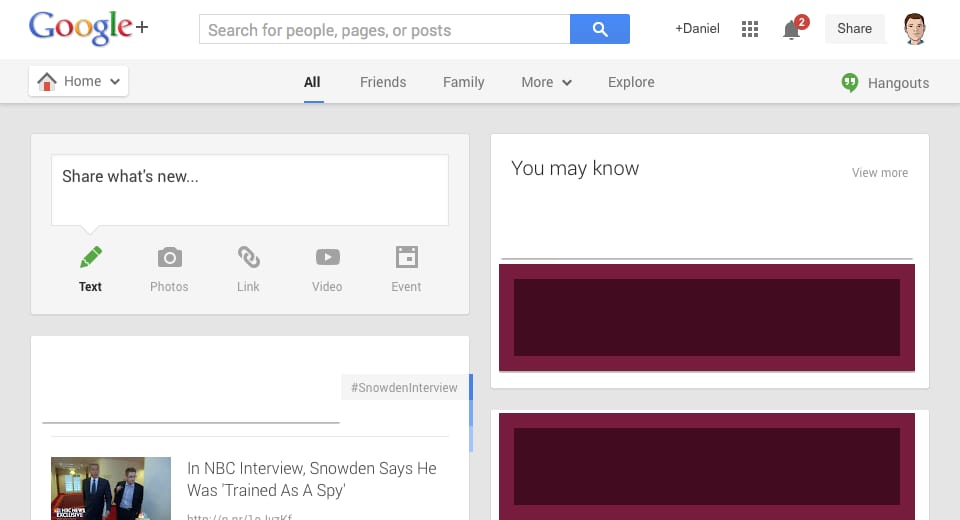Open the Snowden interview thumbnail image
Image resolution: width=960 pixels, height=520 pixels.
tap(111, 488)
